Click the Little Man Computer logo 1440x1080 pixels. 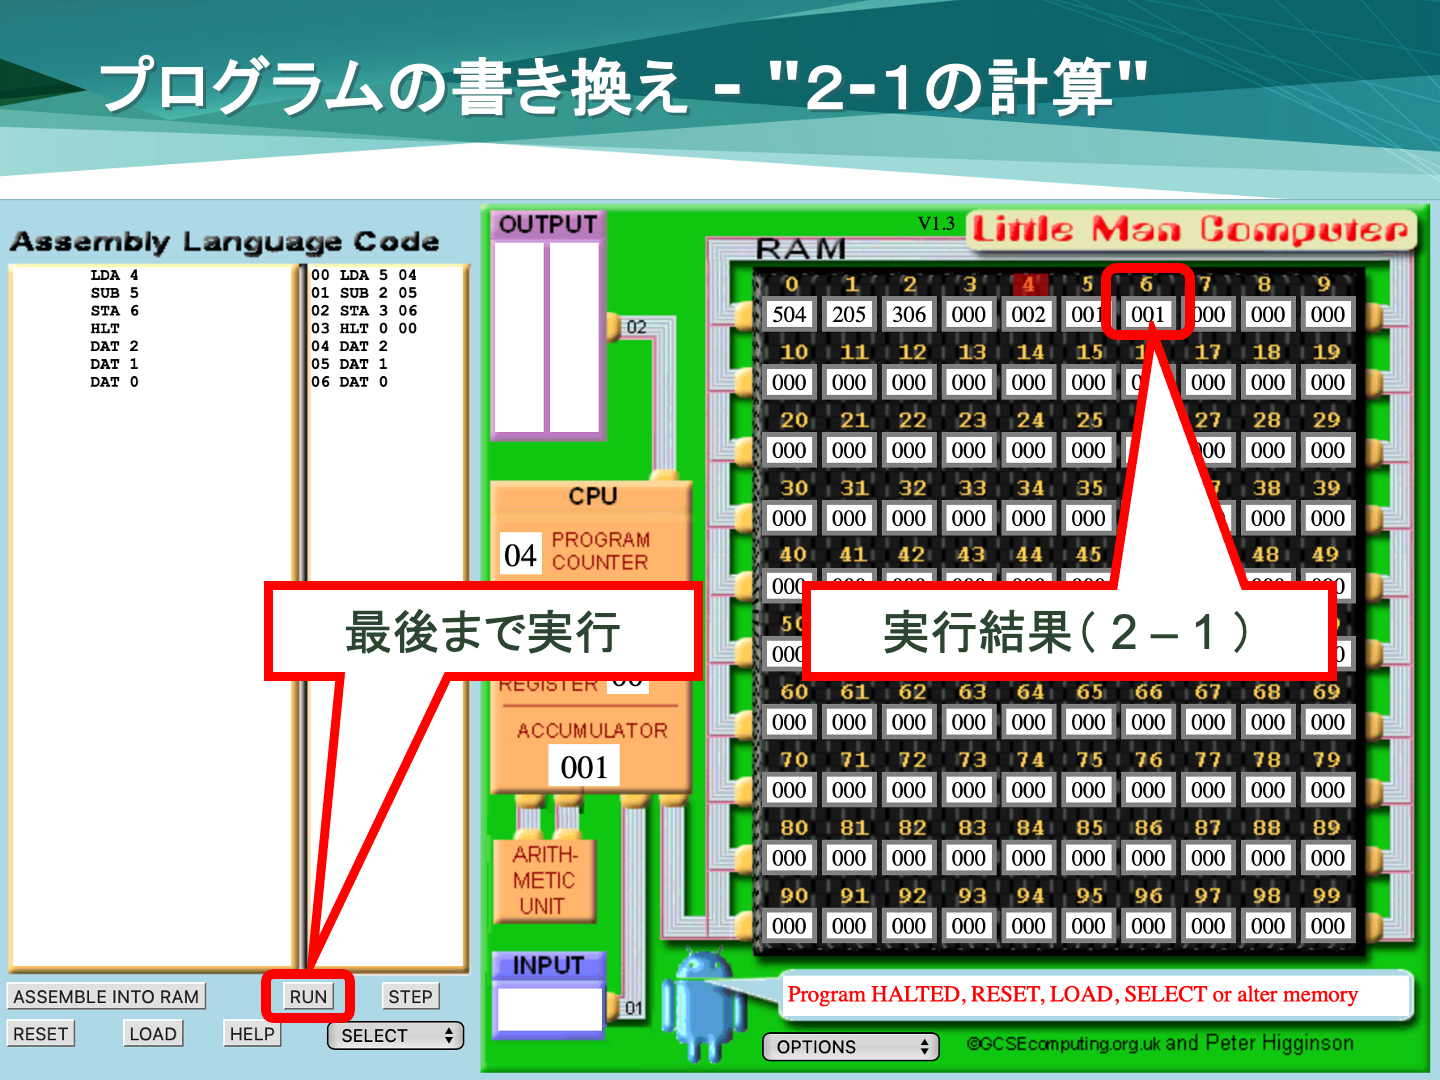tap(1190, 230)
